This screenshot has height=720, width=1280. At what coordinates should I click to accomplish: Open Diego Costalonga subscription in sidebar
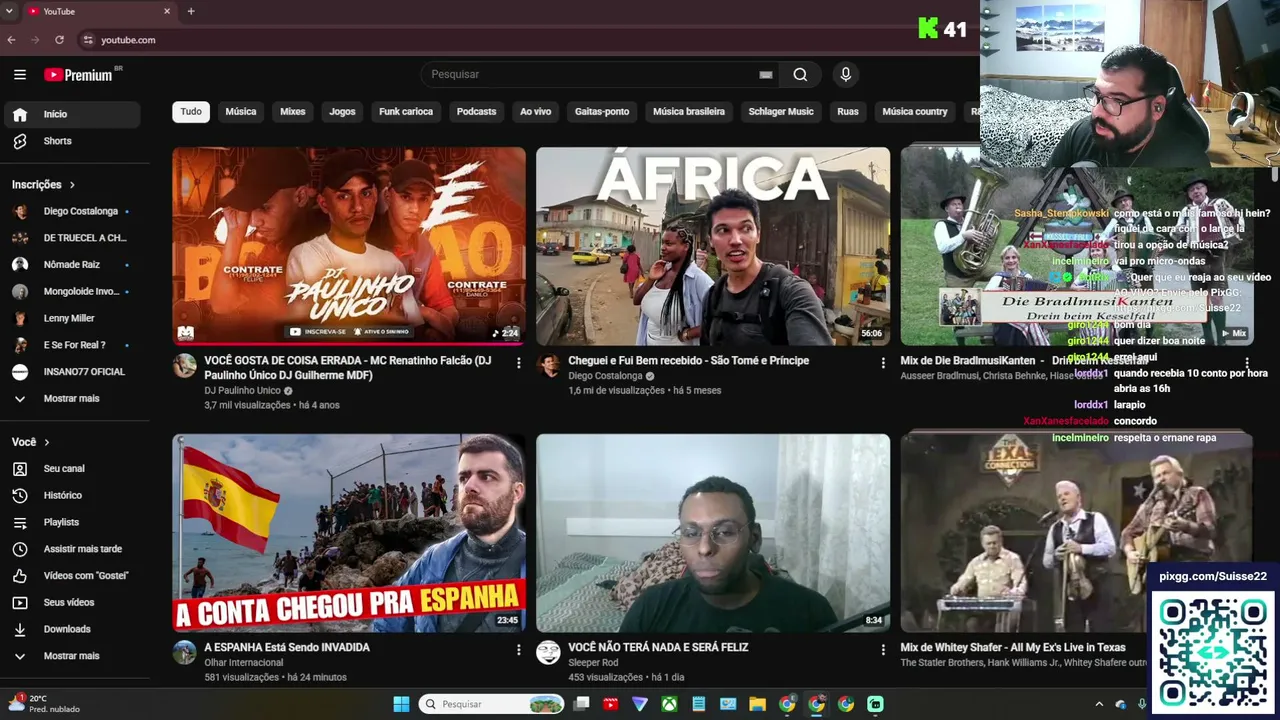point(70,211)
